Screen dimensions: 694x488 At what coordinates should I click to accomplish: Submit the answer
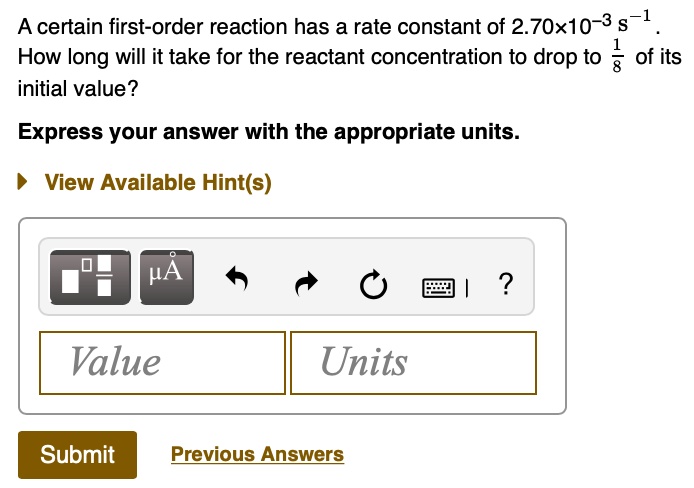point(77,454)
